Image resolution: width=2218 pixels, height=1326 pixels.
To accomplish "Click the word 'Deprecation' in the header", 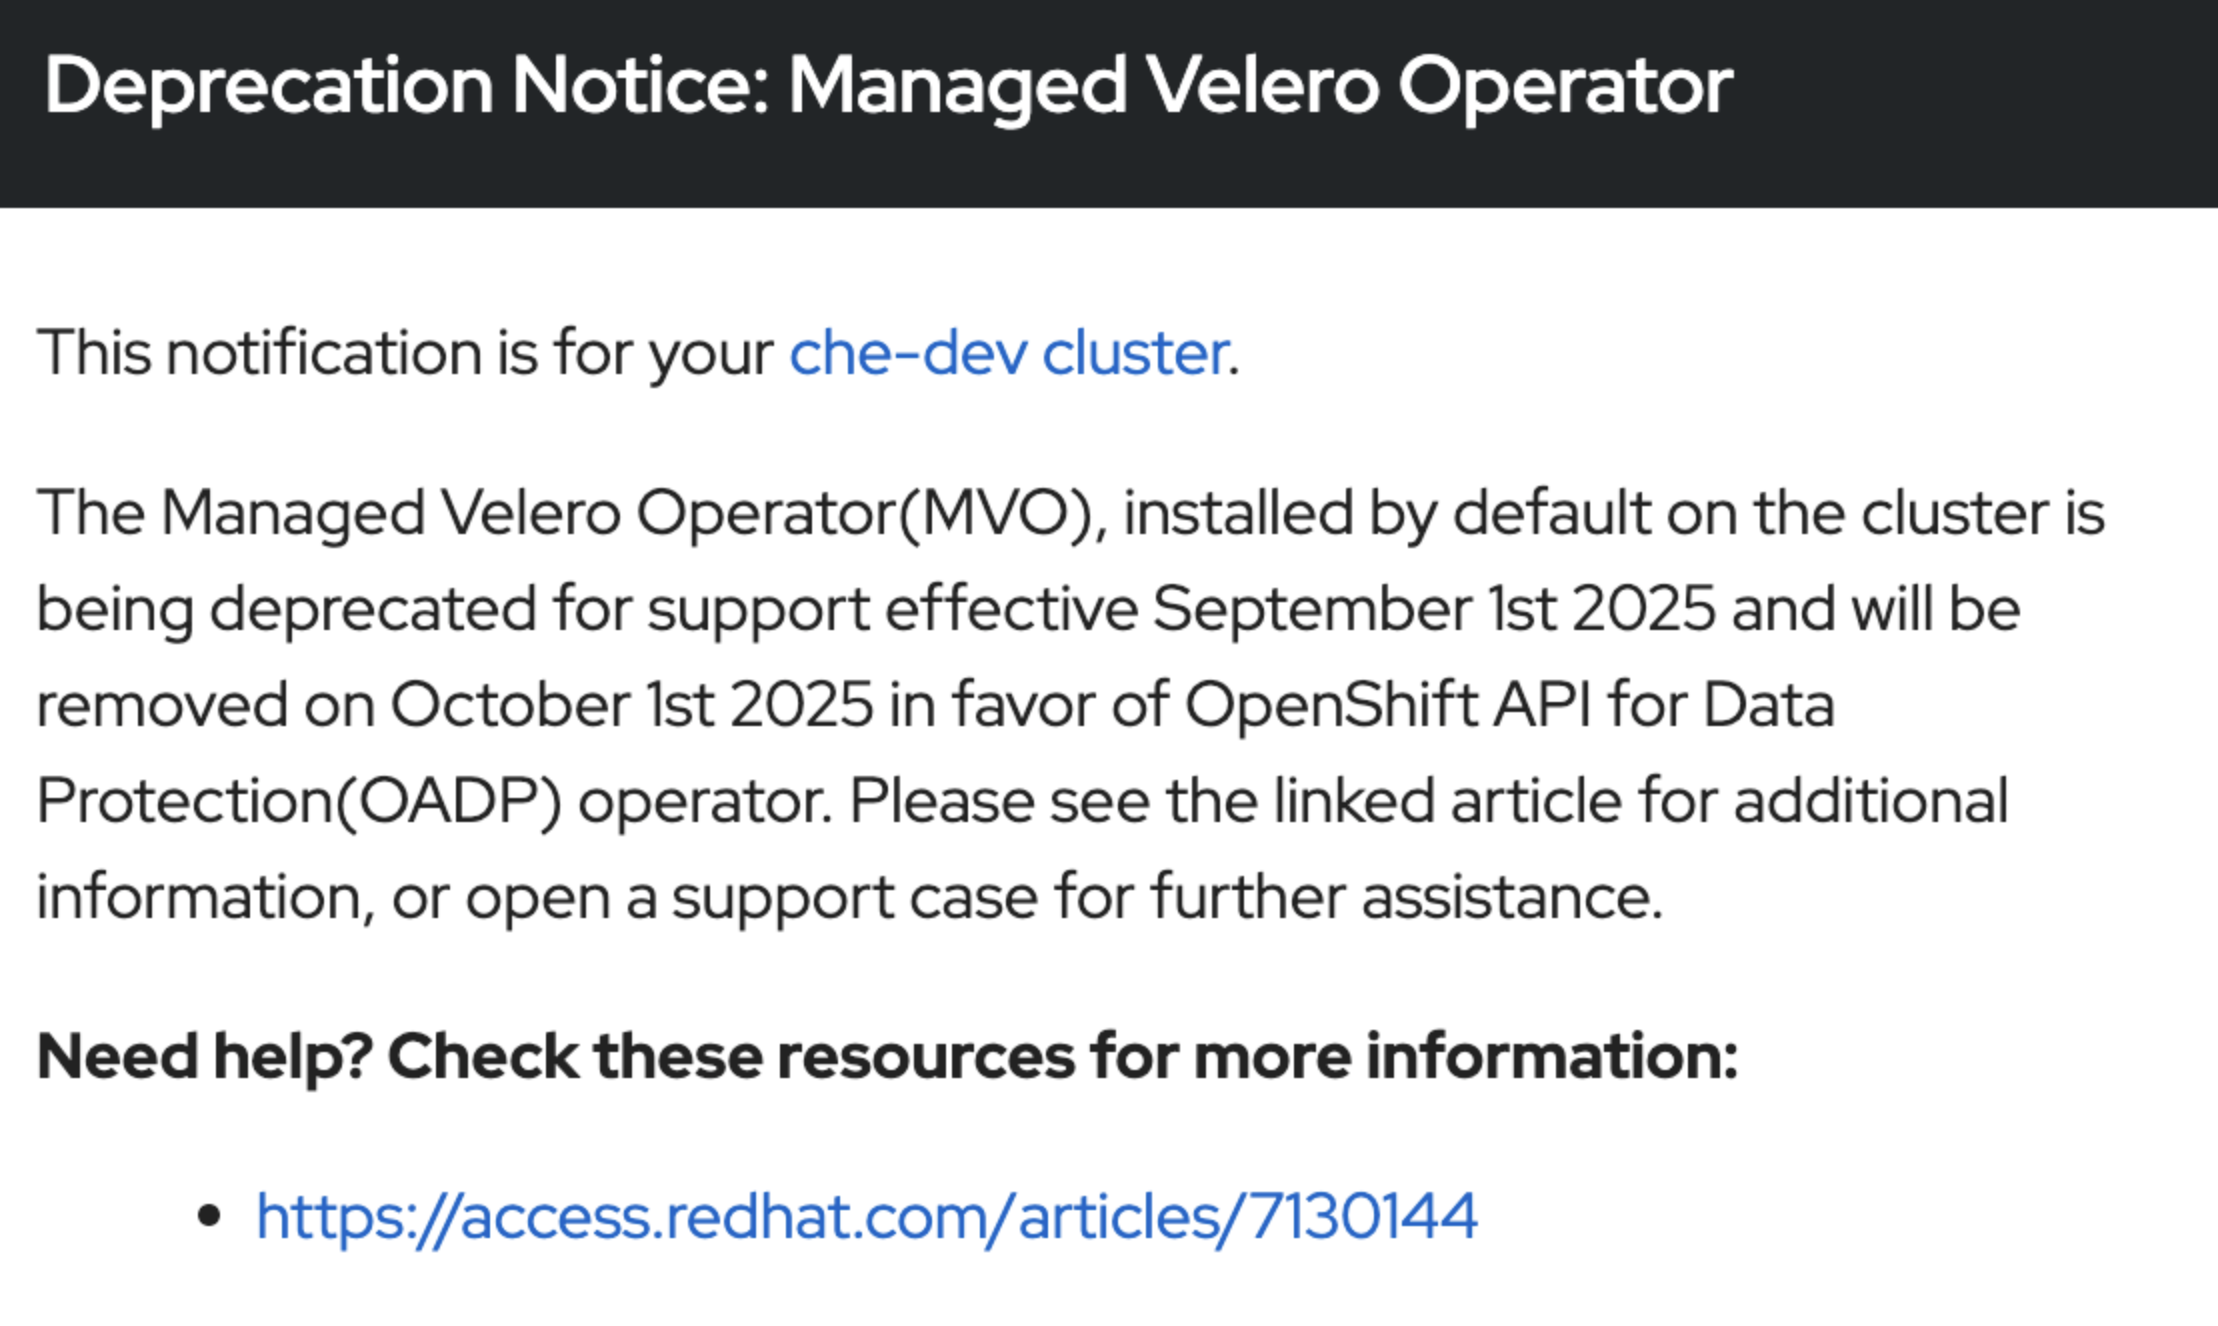I will pyautogui.click(x=268, y=86).
